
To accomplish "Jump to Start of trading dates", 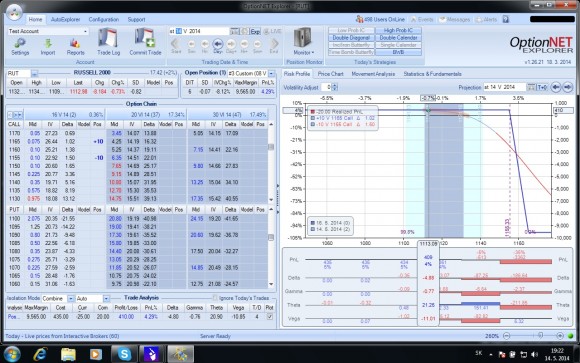I will point(176,46).
